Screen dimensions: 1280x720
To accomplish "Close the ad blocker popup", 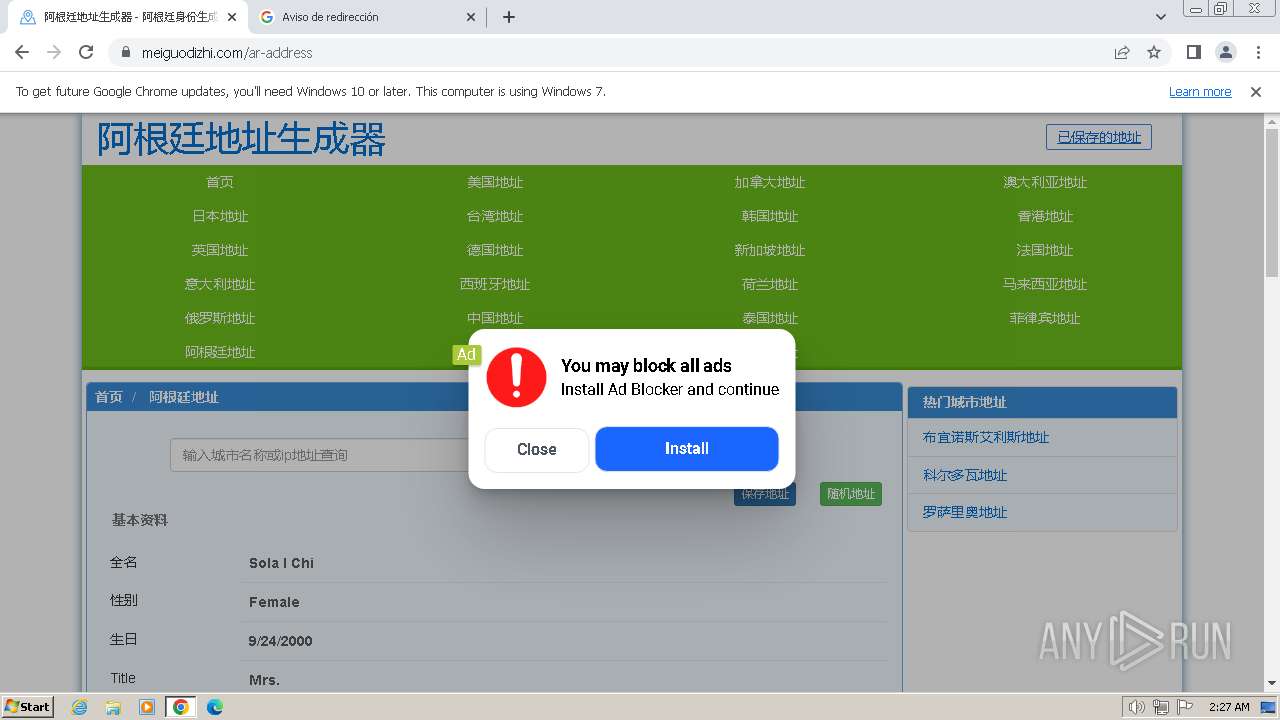I will 536,450.
